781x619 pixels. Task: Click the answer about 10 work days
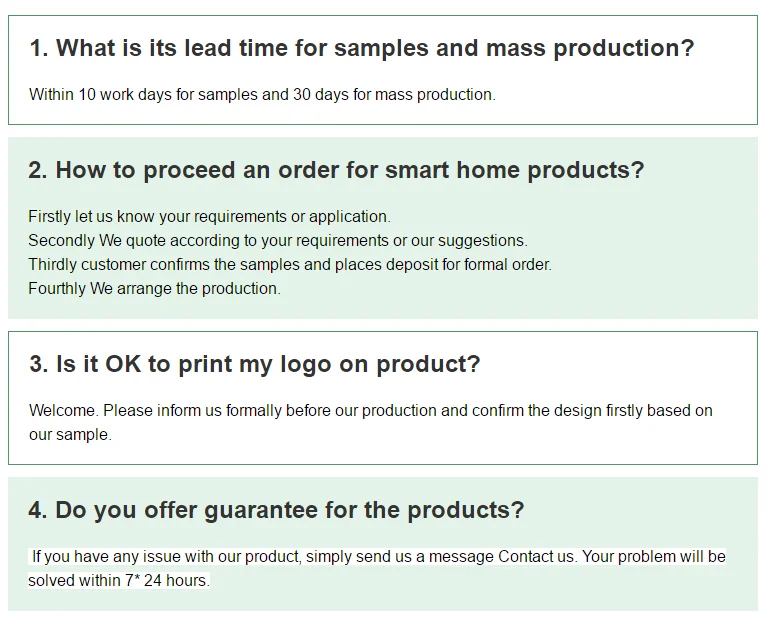(261, 95)
